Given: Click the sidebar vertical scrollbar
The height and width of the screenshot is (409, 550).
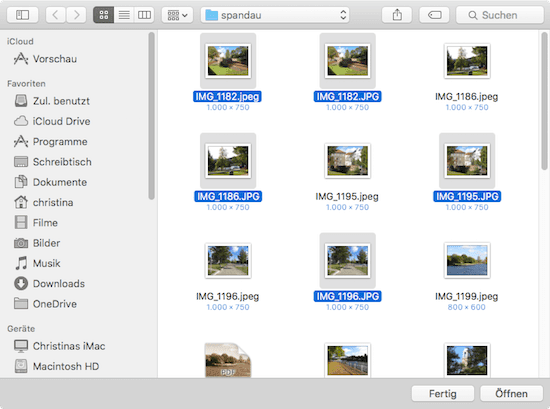Looking at the screenshot, I should click(151, 116).
